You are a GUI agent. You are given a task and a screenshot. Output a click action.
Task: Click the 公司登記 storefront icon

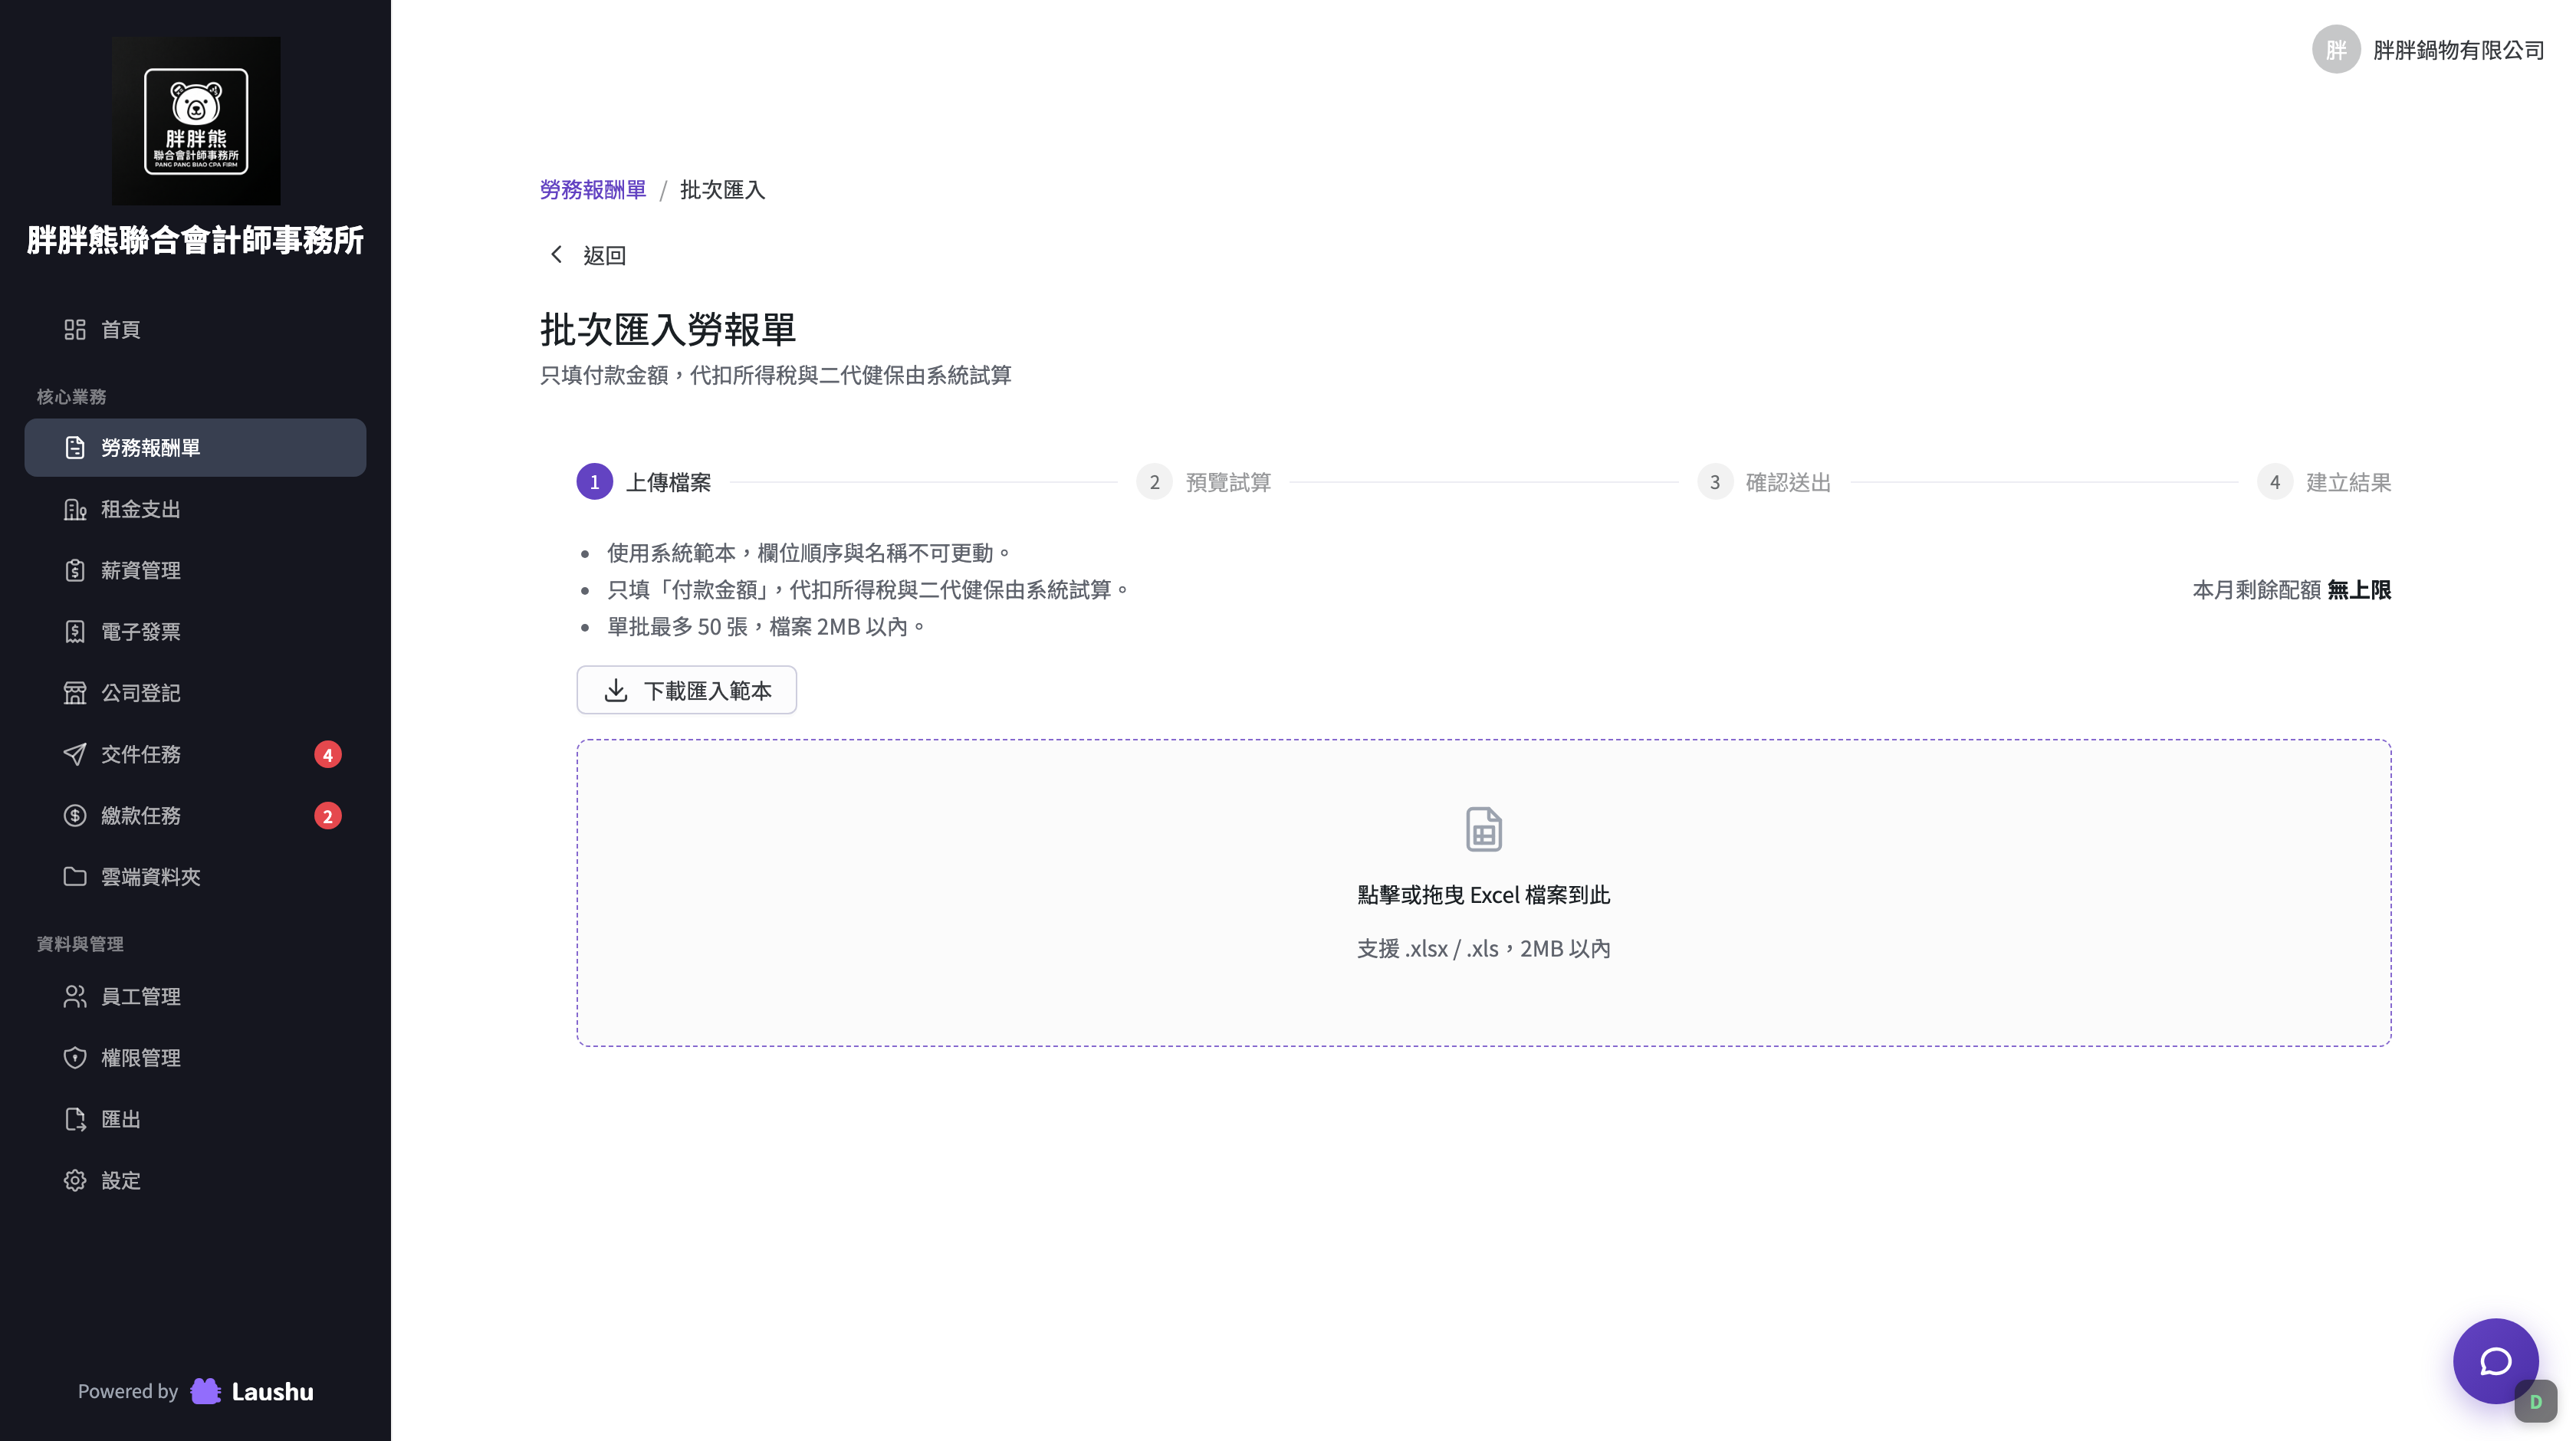tap(75, 692)
